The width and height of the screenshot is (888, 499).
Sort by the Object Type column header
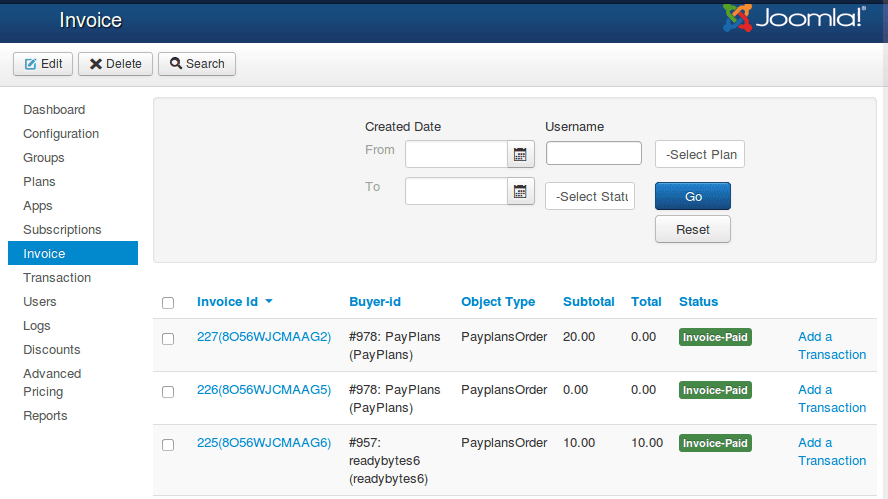pyautogui.click(x=498, y=302)
